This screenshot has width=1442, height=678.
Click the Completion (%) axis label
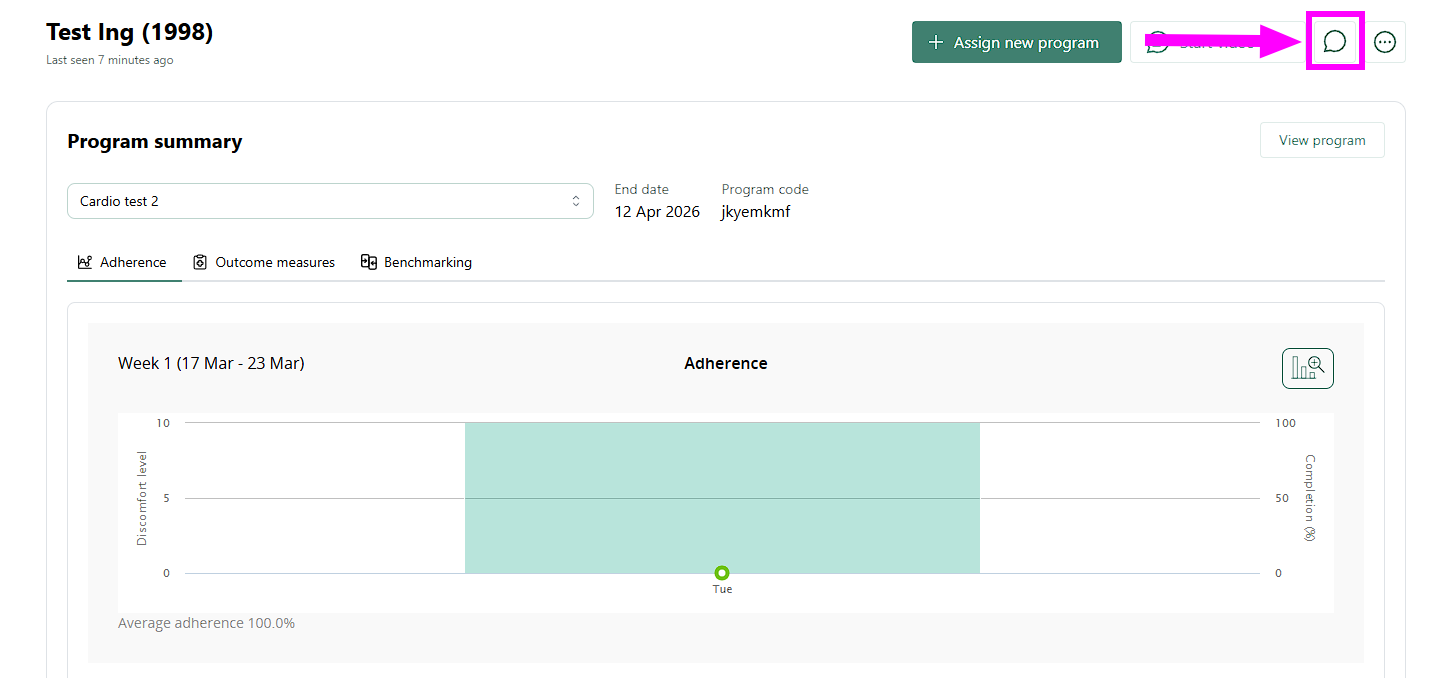(1310, 498)
